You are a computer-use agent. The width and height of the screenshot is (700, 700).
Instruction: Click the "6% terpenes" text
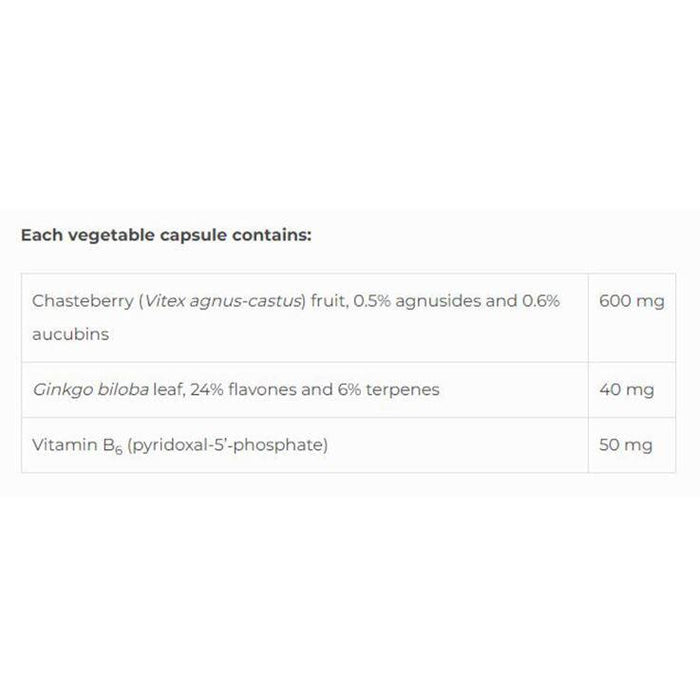[x=395, y=390]
